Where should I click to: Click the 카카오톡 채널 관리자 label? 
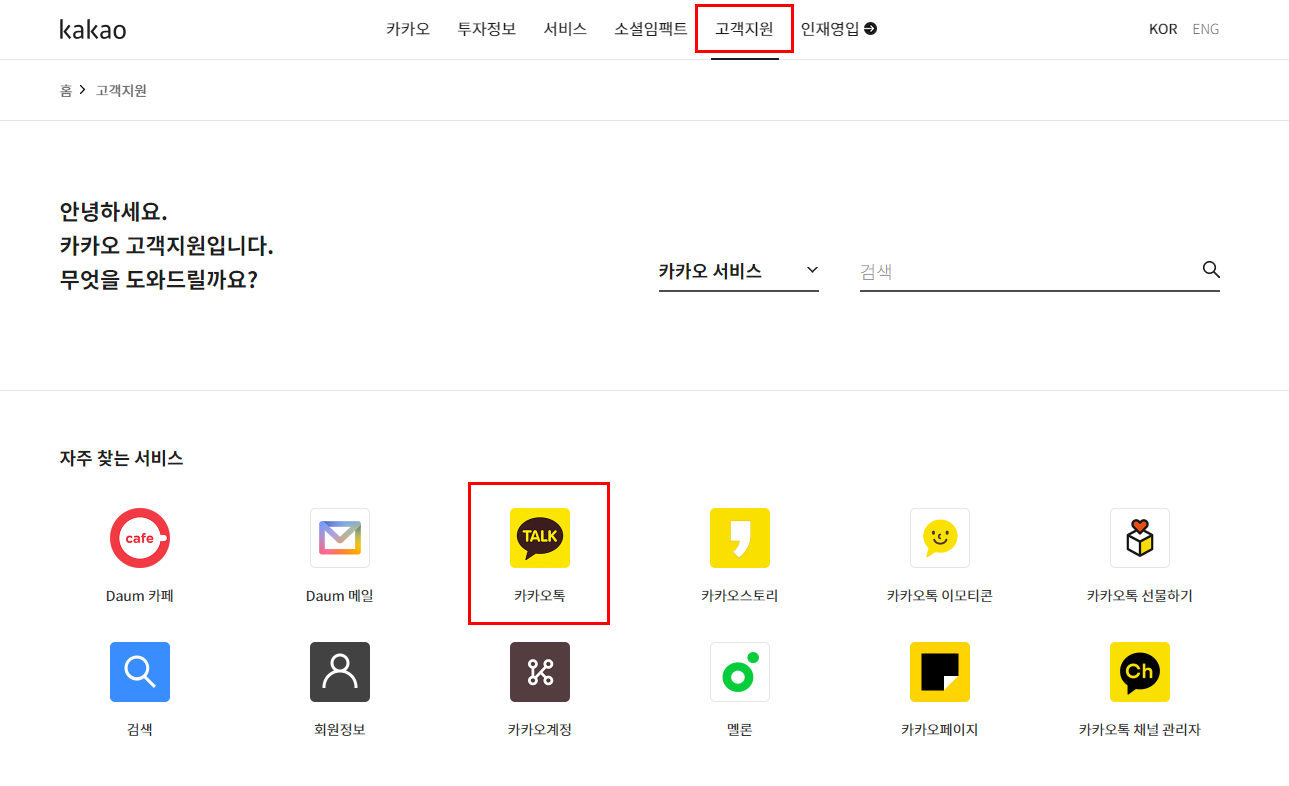(x=1140, y=730)
